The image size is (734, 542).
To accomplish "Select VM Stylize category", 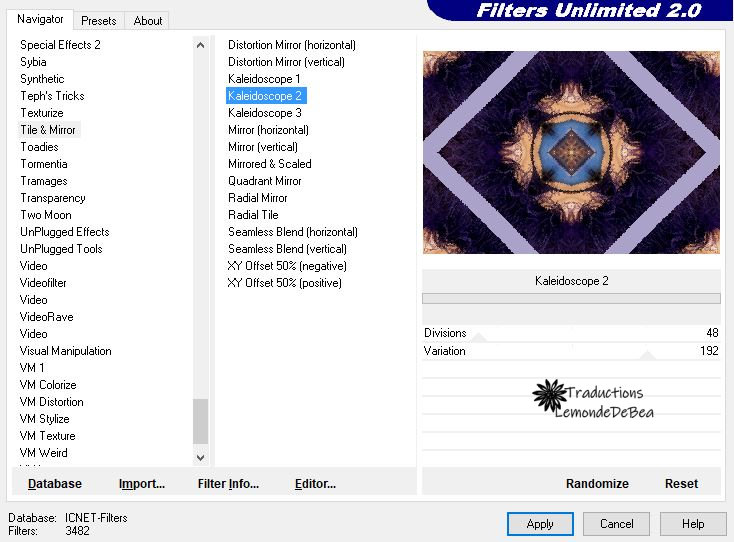I will [44, 419].
